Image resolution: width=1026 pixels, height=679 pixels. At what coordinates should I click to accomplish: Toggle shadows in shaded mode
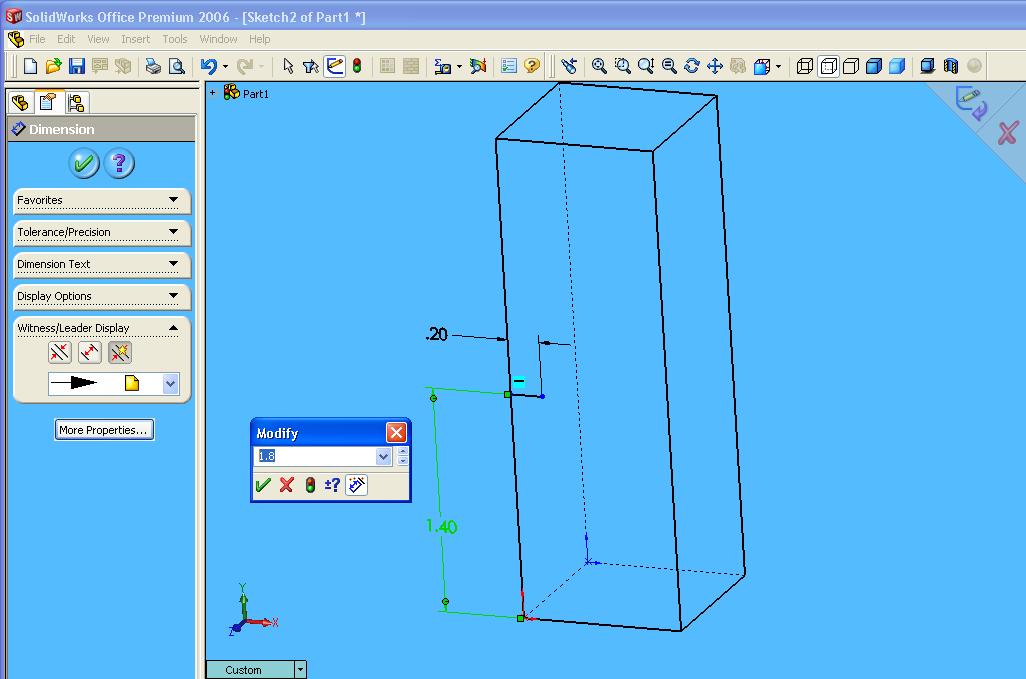point(927,66)
